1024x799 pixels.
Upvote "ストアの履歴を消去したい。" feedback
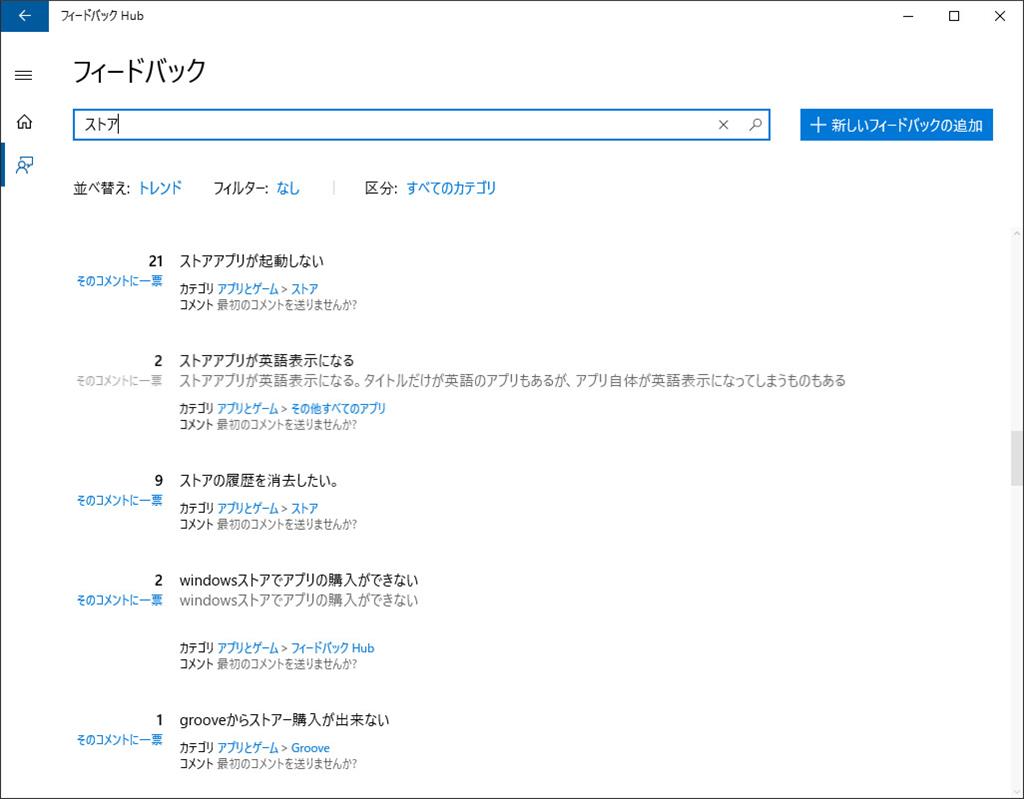[x=120, y=500]
